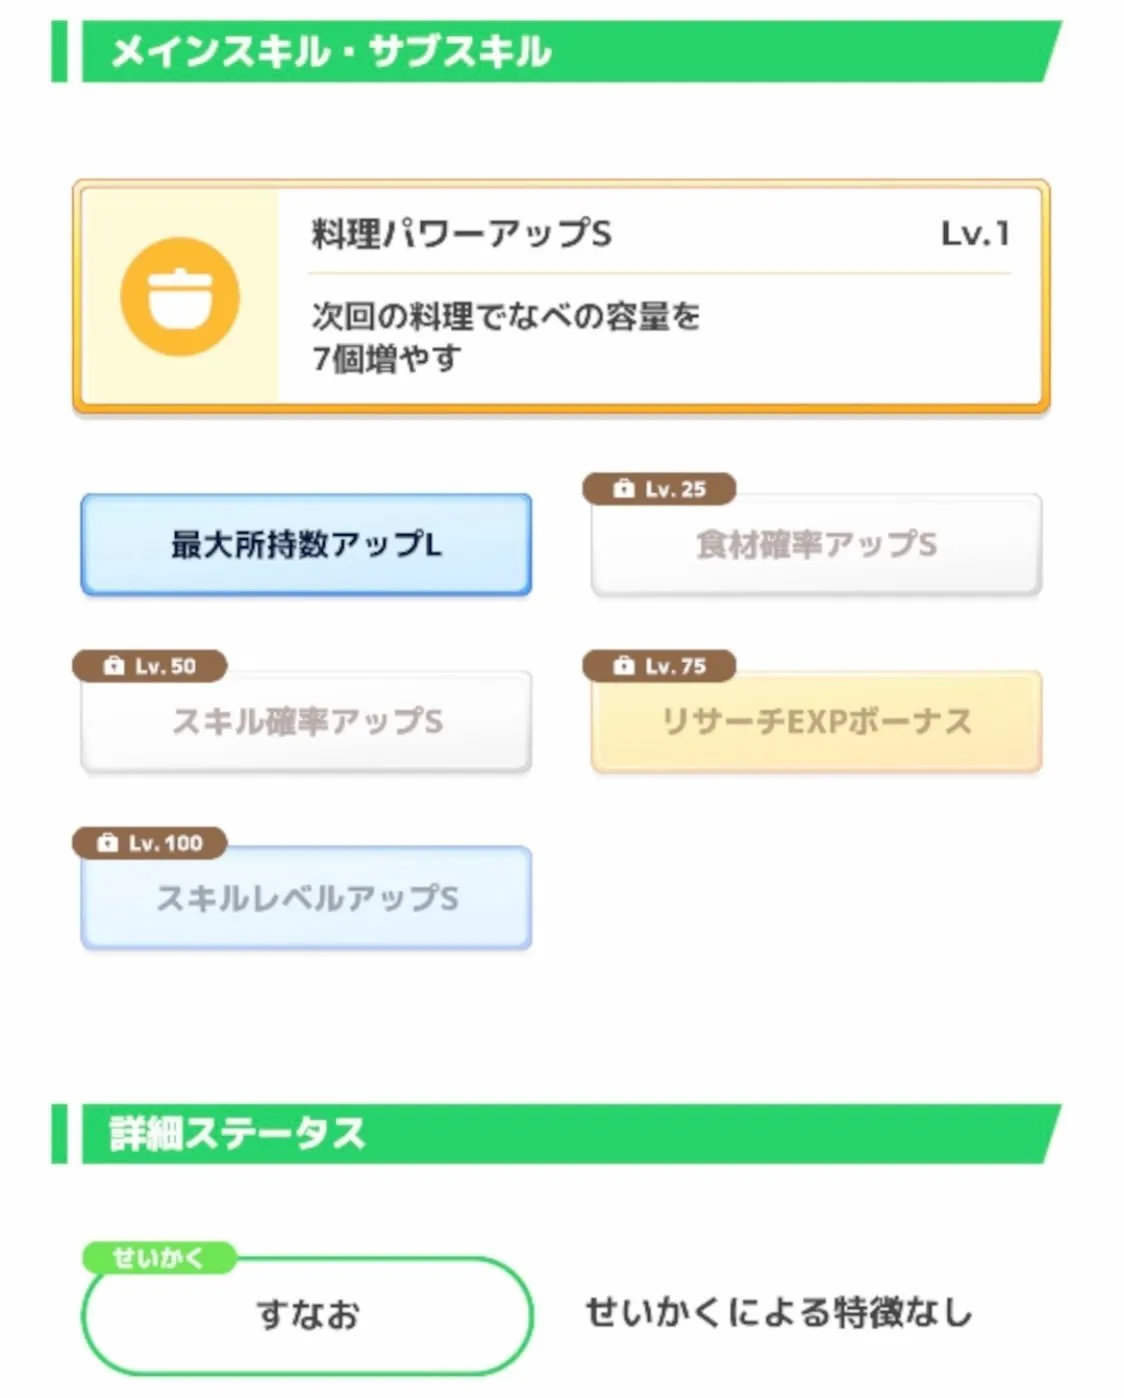Tap the cooking pot main skill icon
The image size is (1124, 1398).
[180, 296]
